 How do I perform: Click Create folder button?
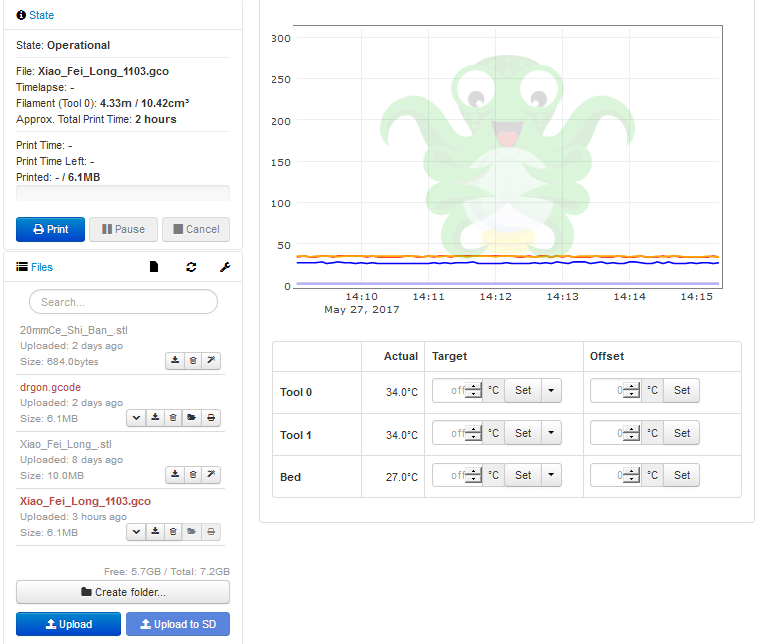[x=123, y=592]
